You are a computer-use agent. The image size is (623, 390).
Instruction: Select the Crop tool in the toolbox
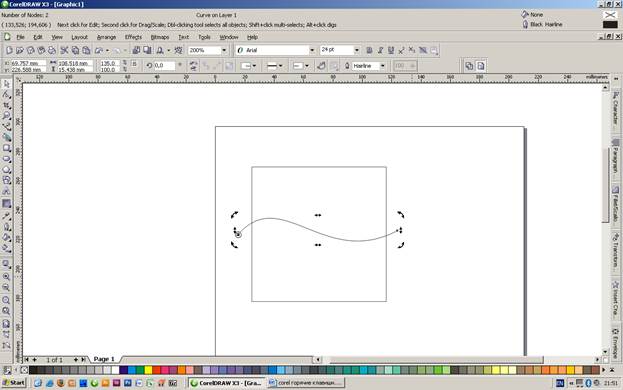click(6, 106)
